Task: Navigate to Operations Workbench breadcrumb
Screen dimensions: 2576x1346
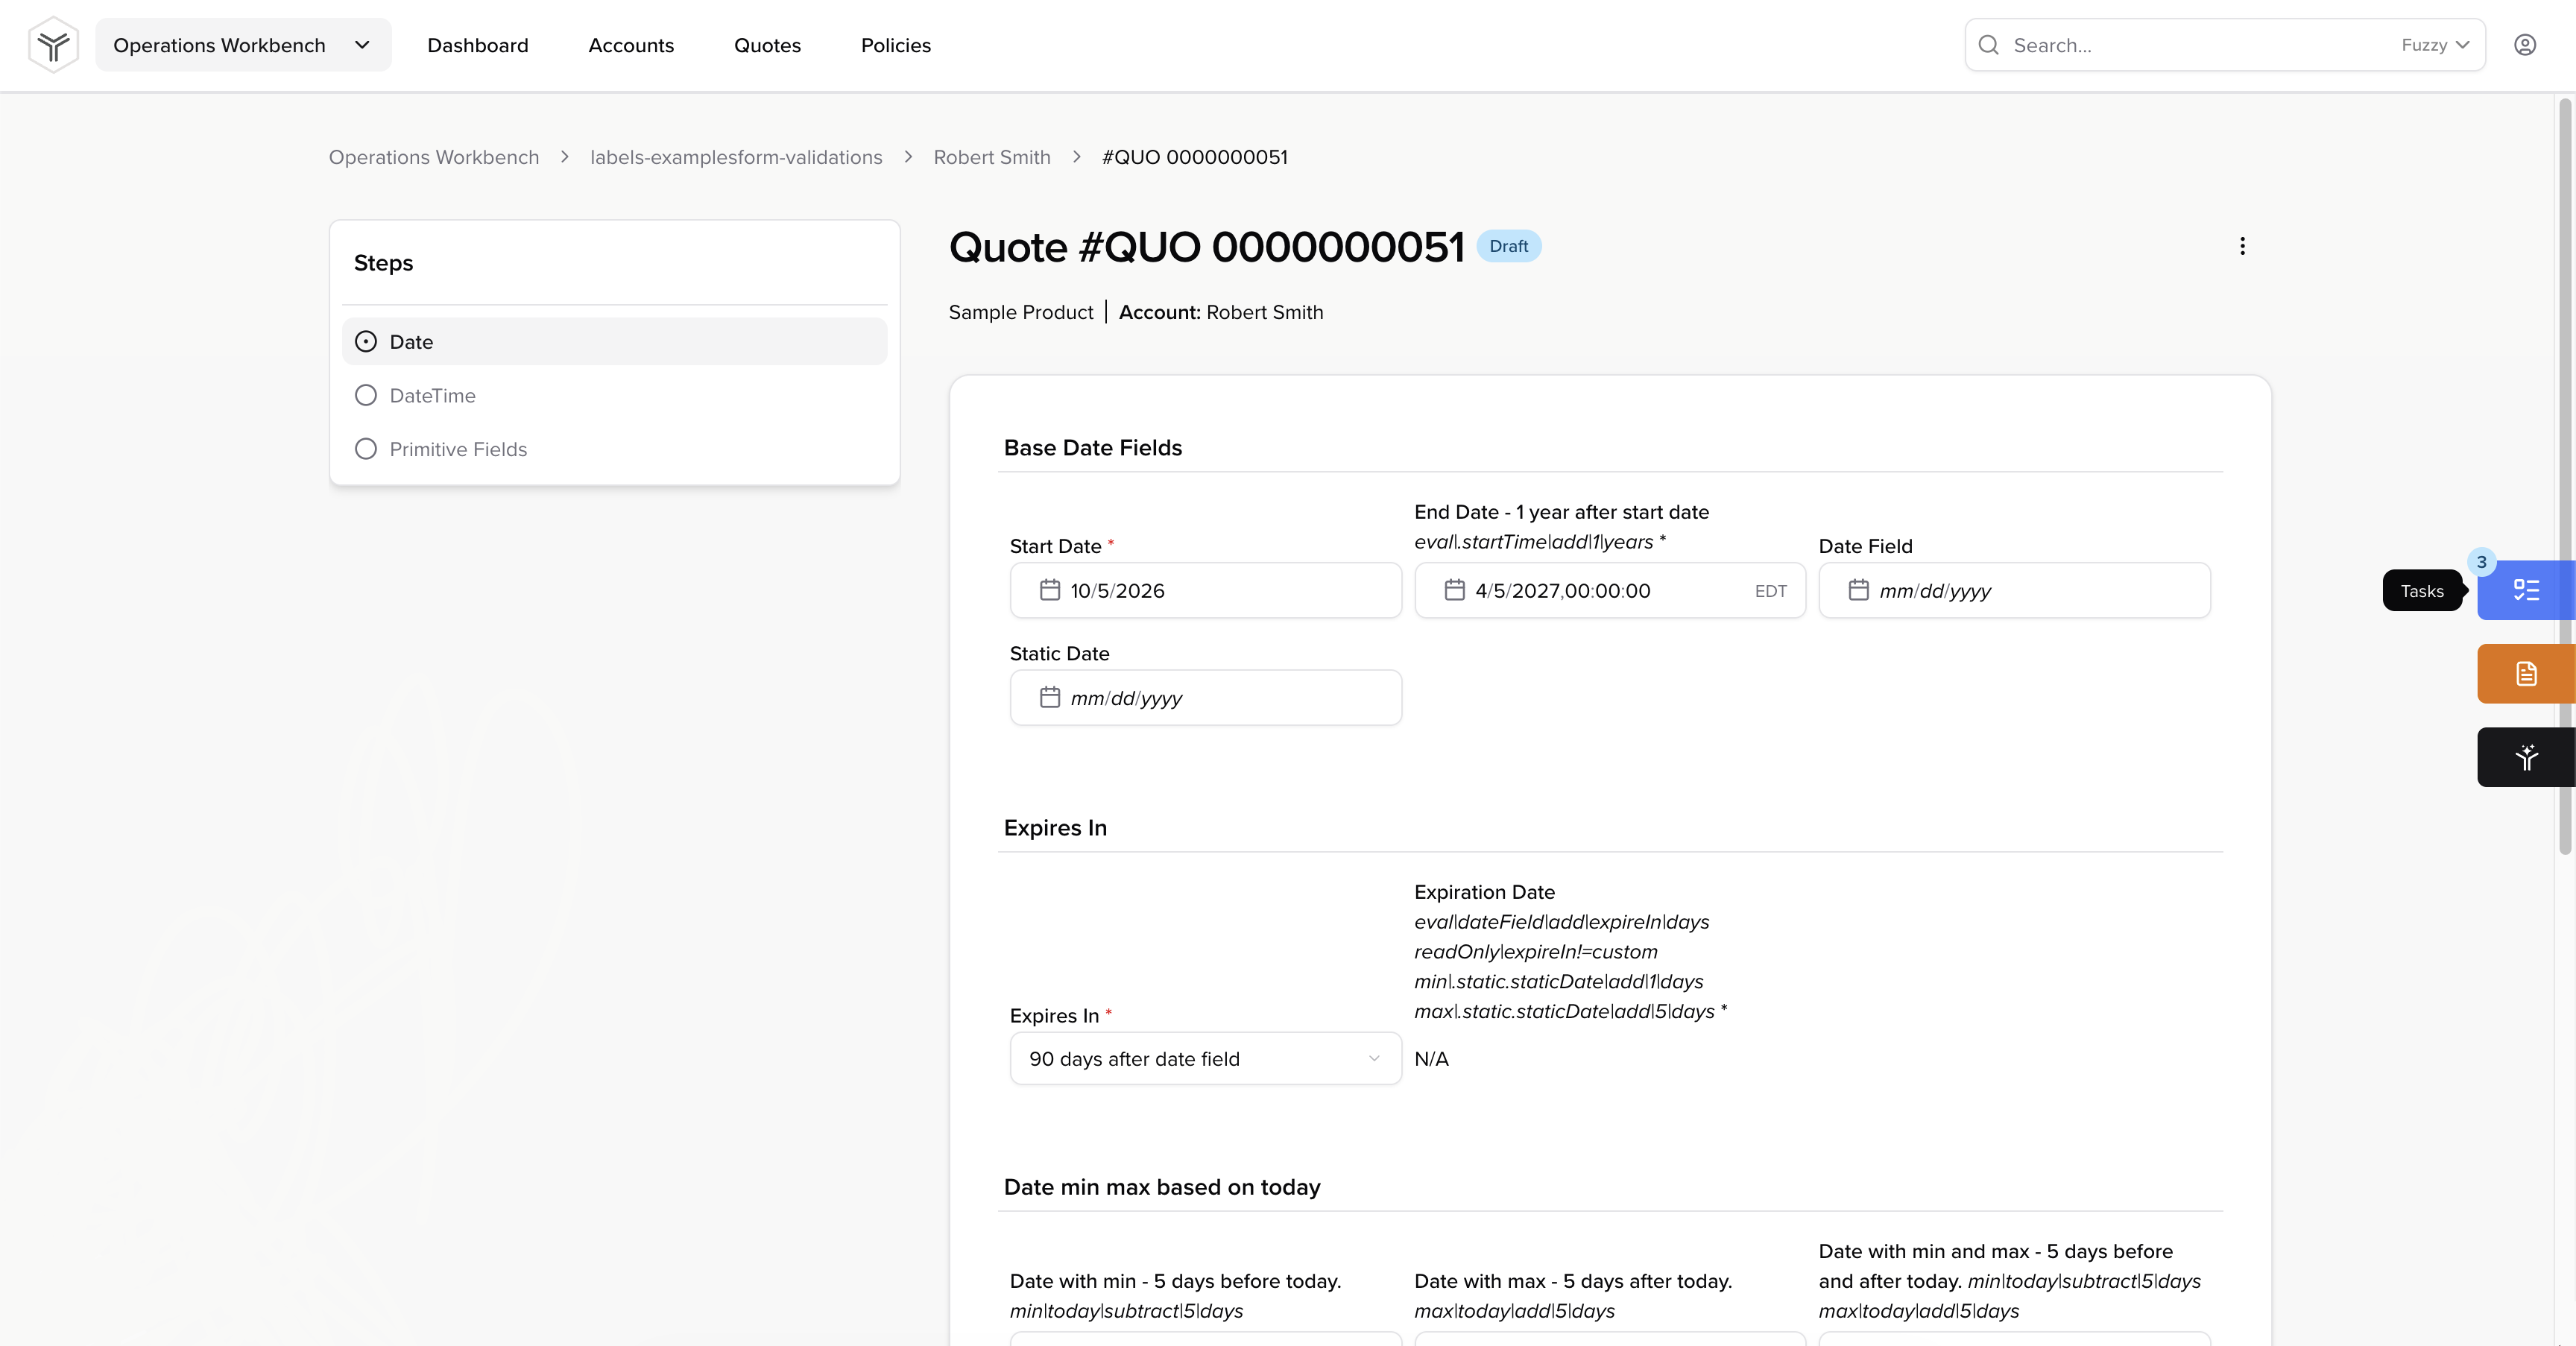Action: tap(433, 157)
